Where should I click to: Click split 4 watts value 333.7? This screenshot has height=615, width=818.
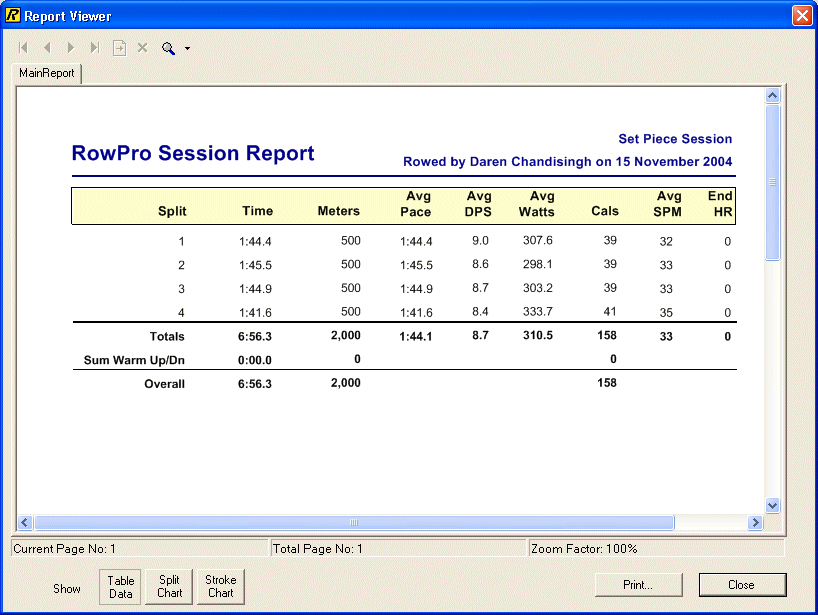tap(538, 312)
